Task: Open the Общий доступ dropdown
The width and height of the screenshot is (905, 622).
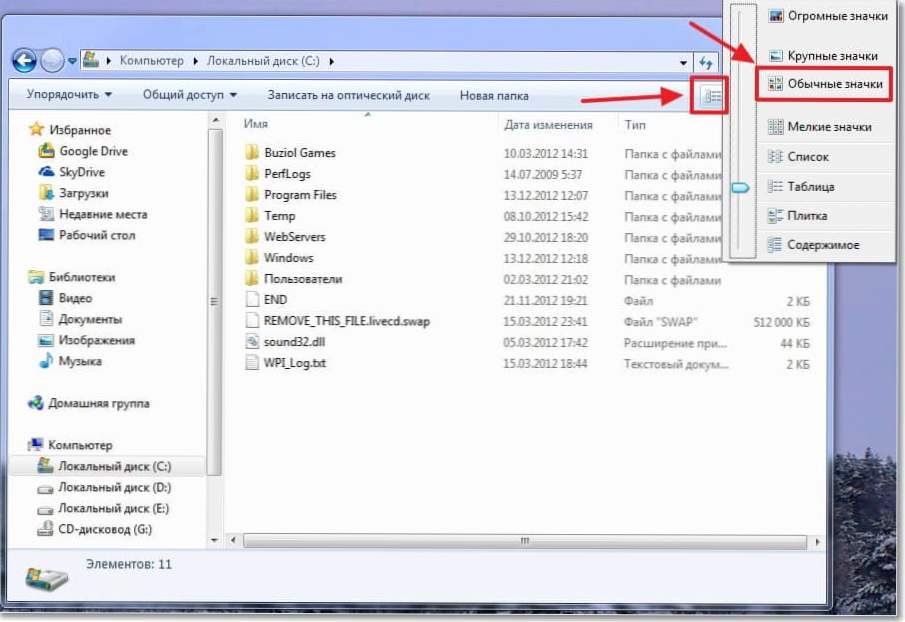Action: pos(190,95)
